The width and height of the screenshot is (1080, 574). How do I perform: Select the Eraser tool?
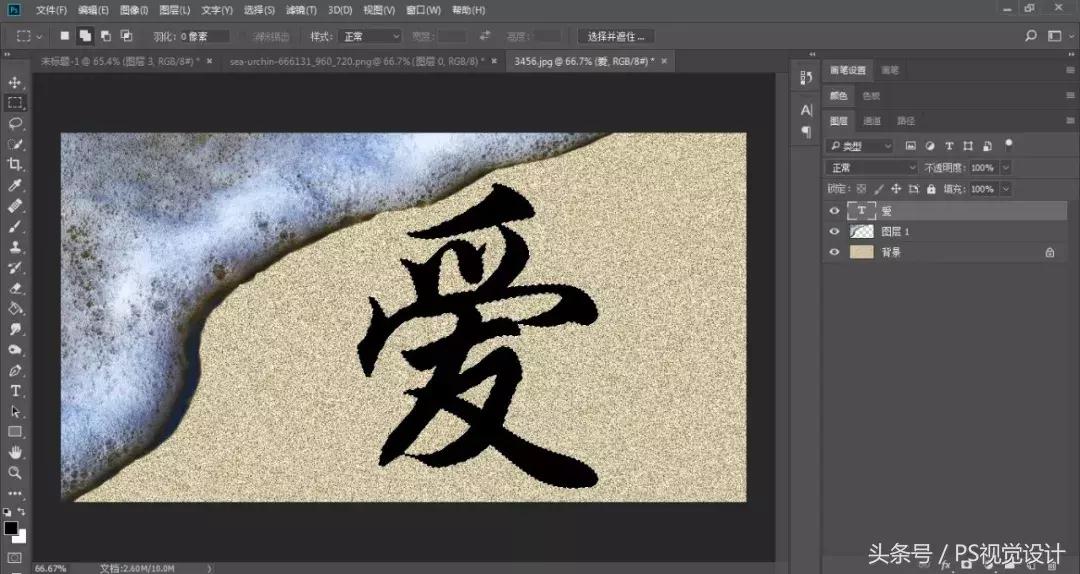point(15,288)
